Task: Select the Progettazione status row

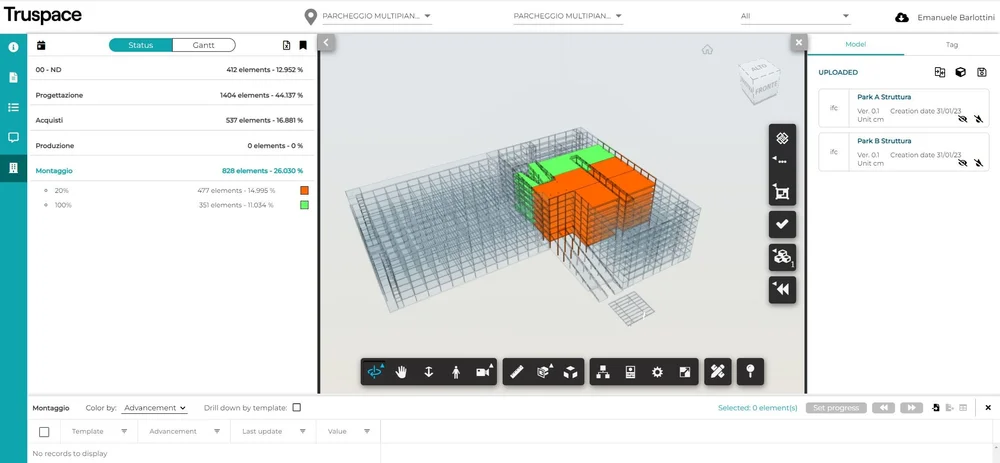Action: (172, 95)
